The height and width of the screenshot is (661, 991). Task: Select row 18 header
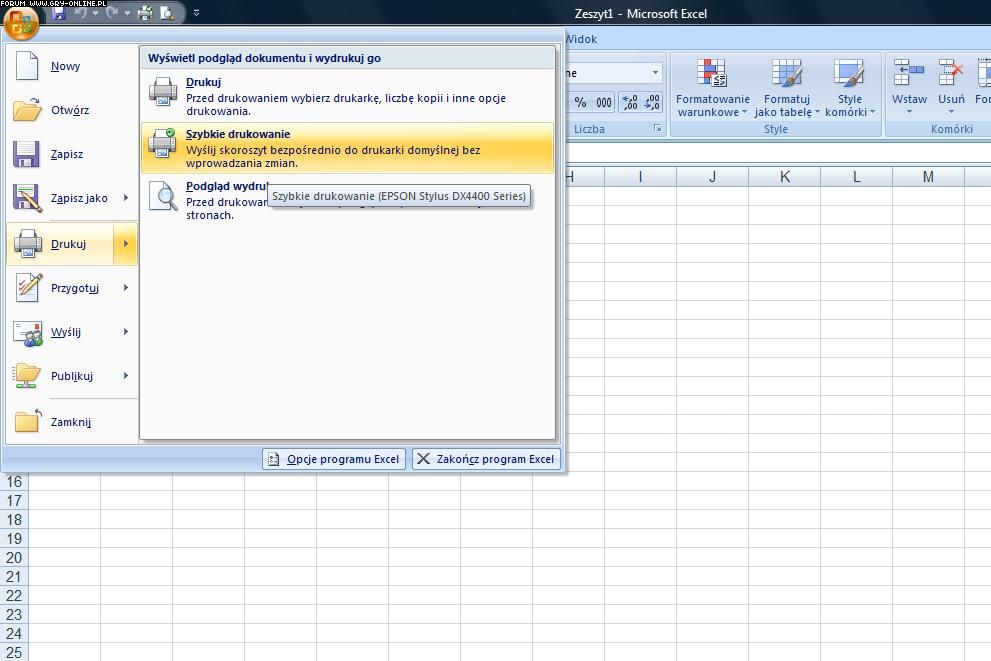14,519
